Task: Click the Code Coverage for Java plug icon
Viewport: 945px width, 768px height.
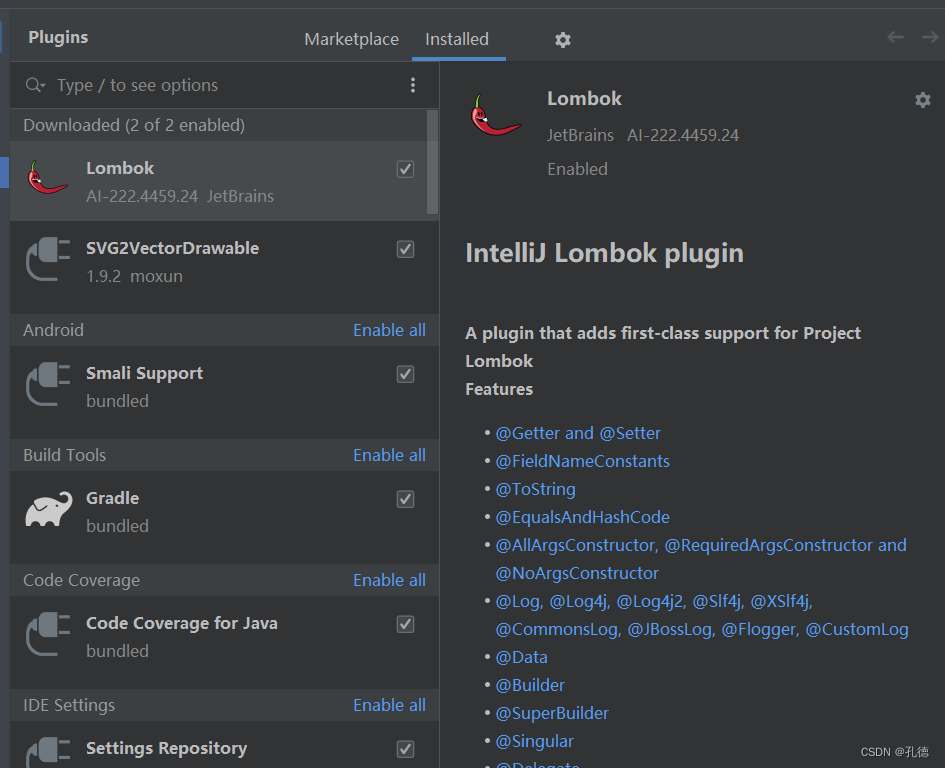Action: 48,634
